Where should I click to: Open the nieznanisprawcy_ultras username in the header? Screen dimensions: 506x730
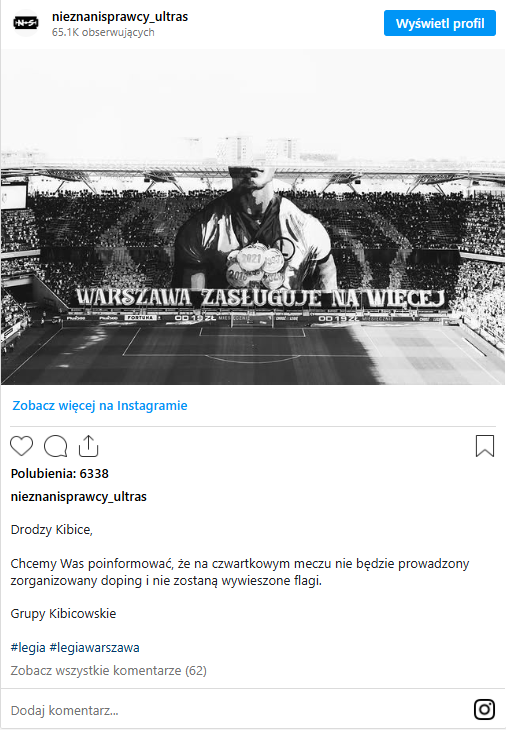coord(120,17)
